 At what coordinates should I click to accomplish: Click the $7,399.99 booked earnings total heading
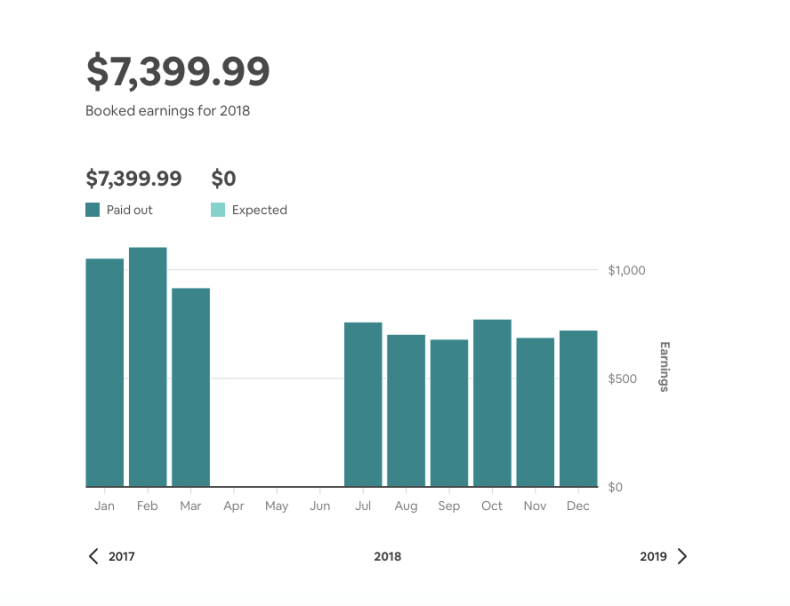178,71
